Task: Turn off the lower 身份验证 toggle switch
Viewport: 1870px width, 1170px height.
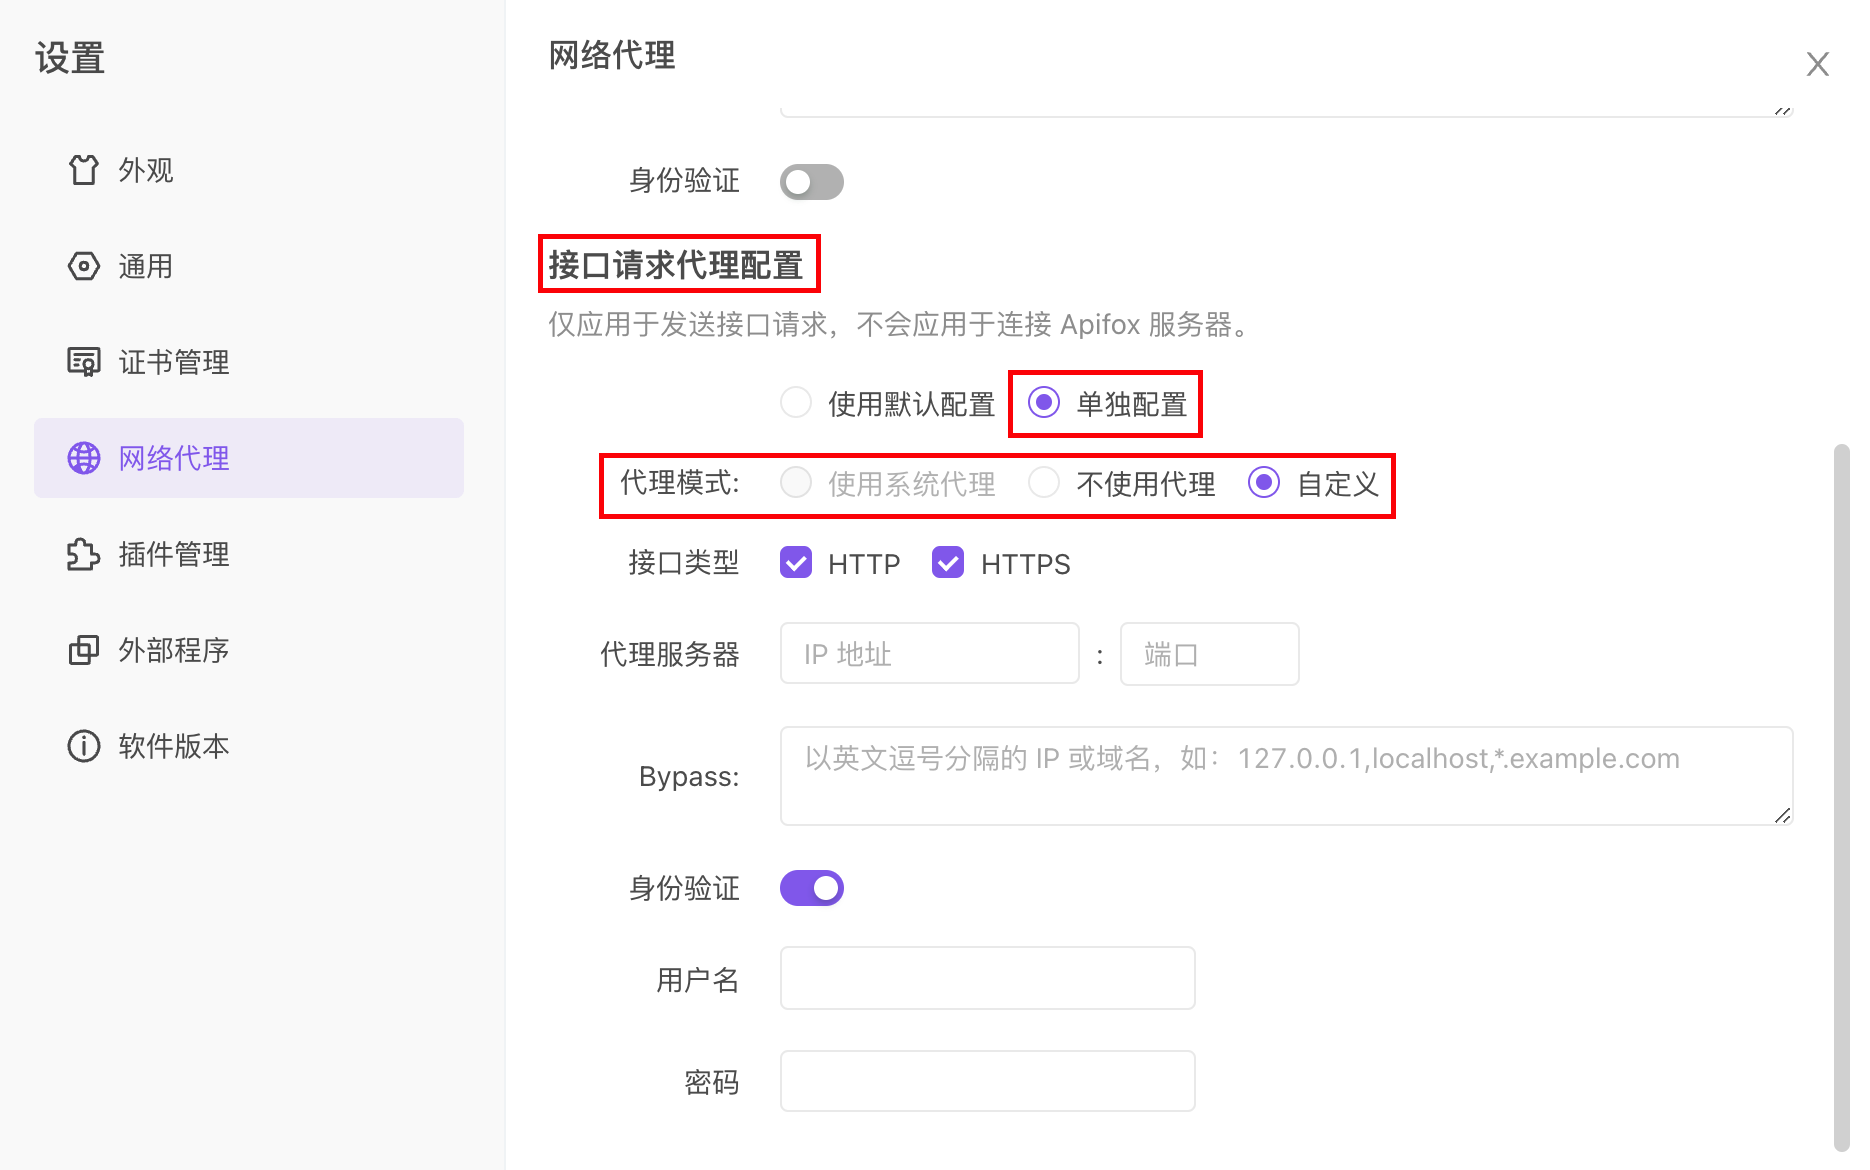Action: coord(811,888)
